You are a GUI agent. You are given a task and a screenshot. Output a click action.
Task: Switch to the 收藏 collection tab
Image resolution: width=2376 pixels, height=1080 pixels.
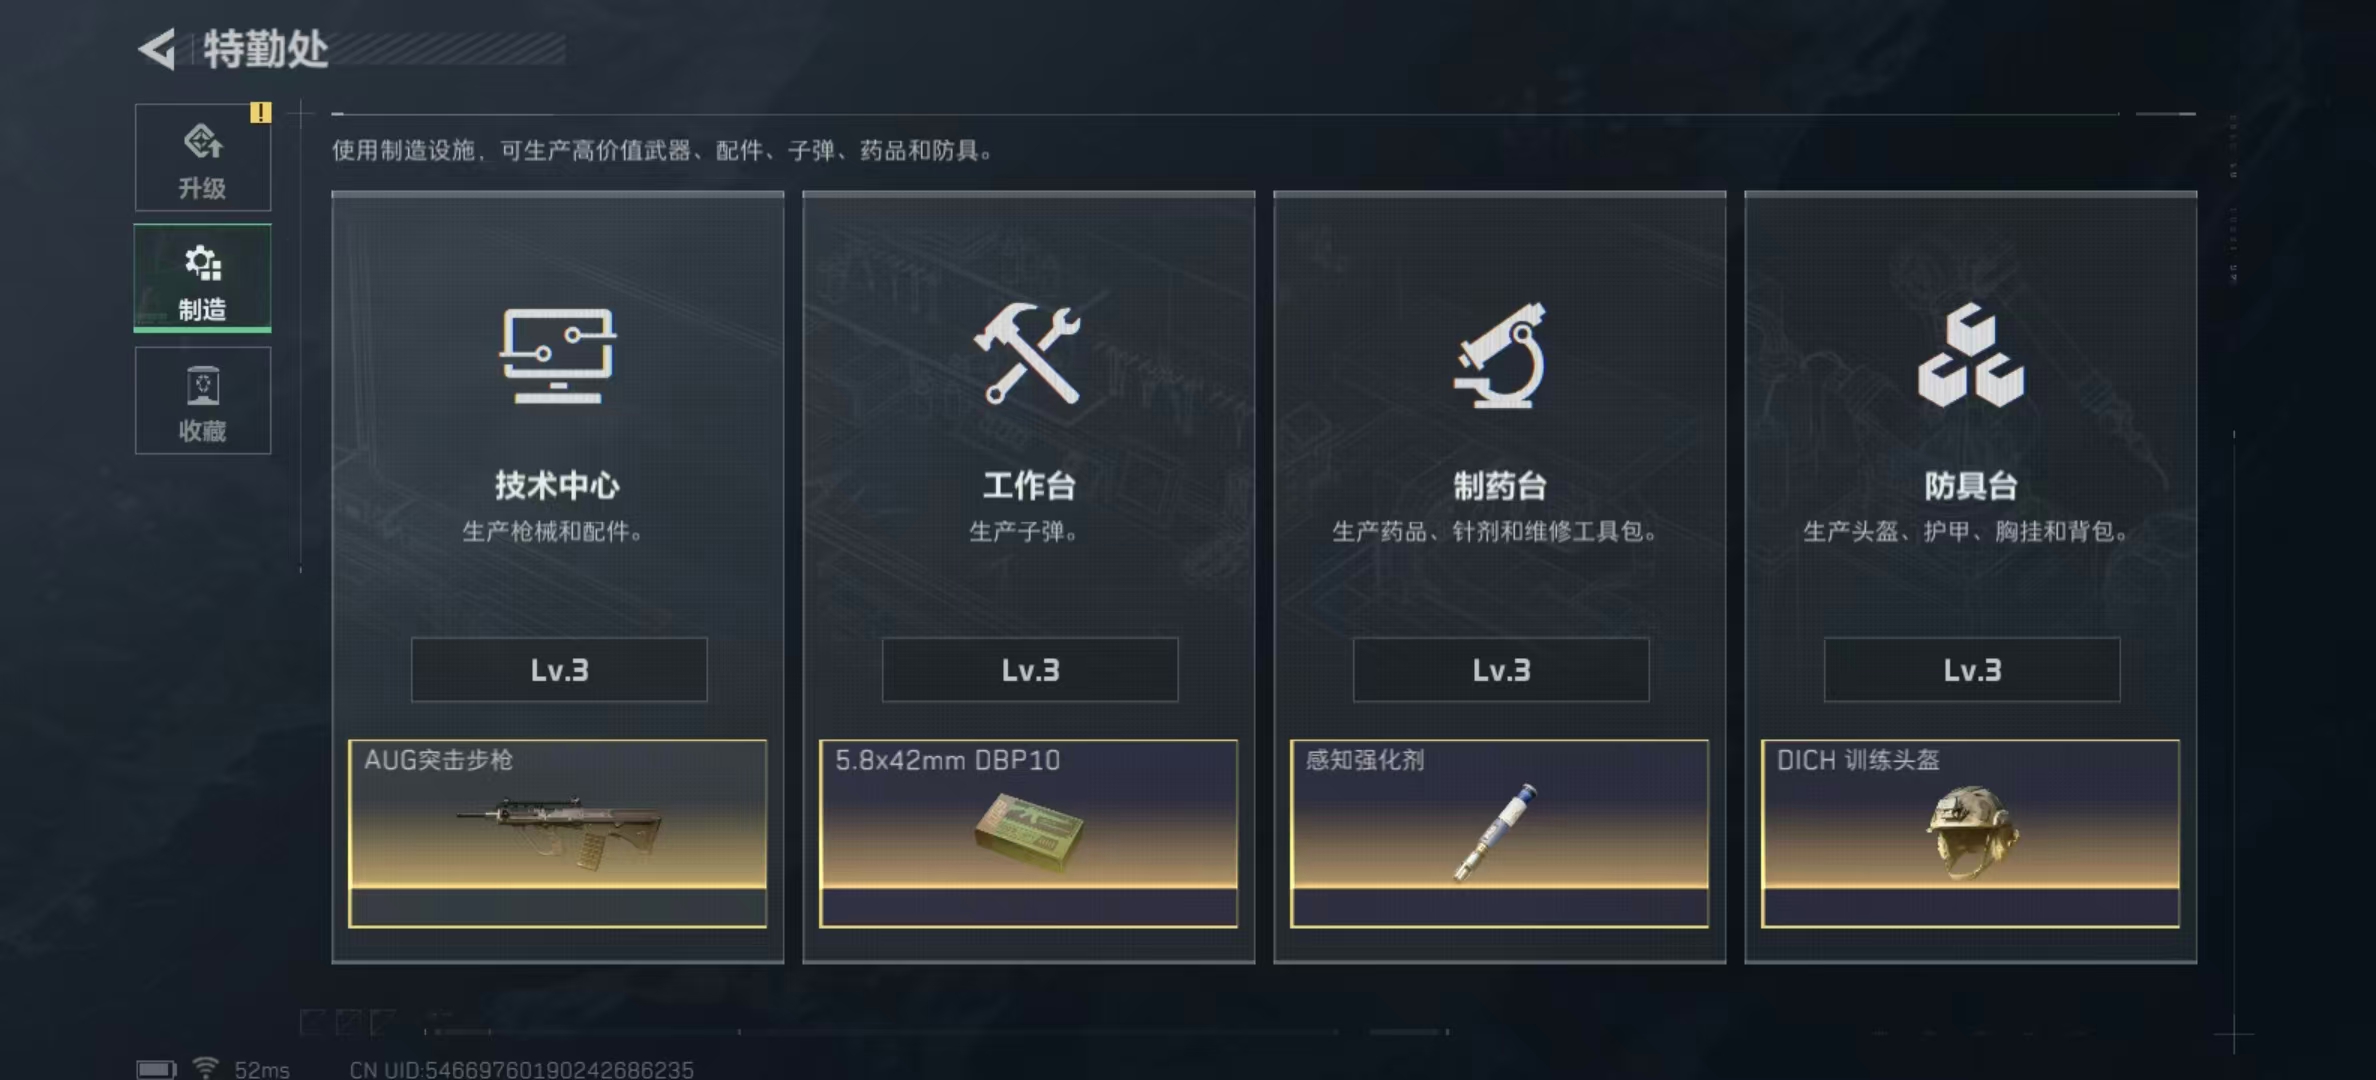pyautogui.click(x=203, y=400)
